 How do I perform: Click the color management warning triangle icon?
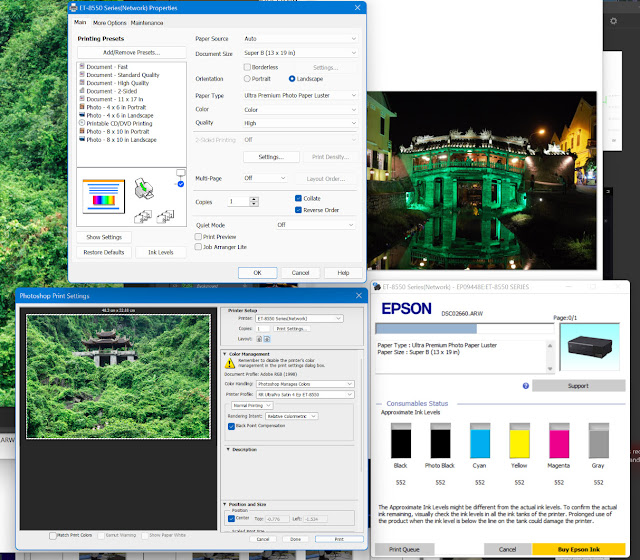coord(230,363)
